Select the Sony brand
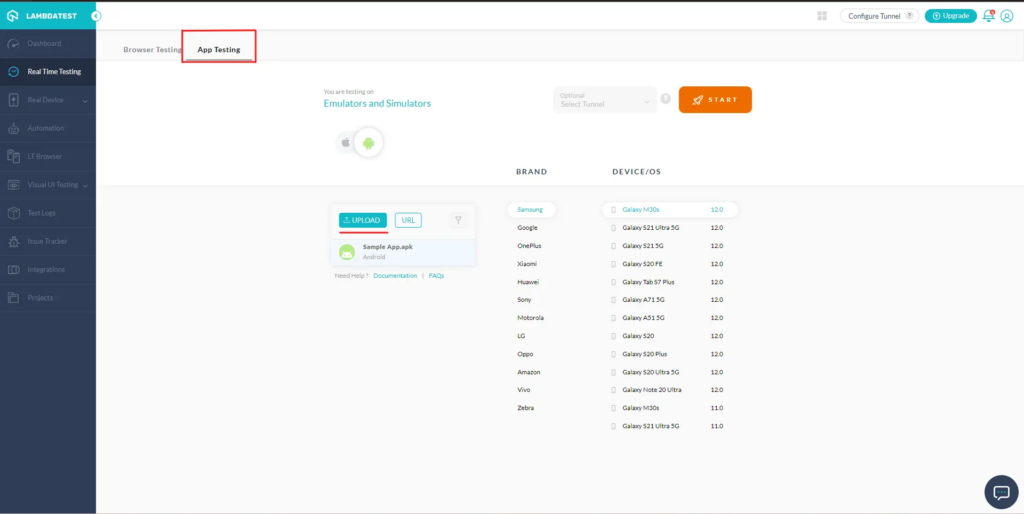This screenshot has width=1024, height=514. (524, 300)
